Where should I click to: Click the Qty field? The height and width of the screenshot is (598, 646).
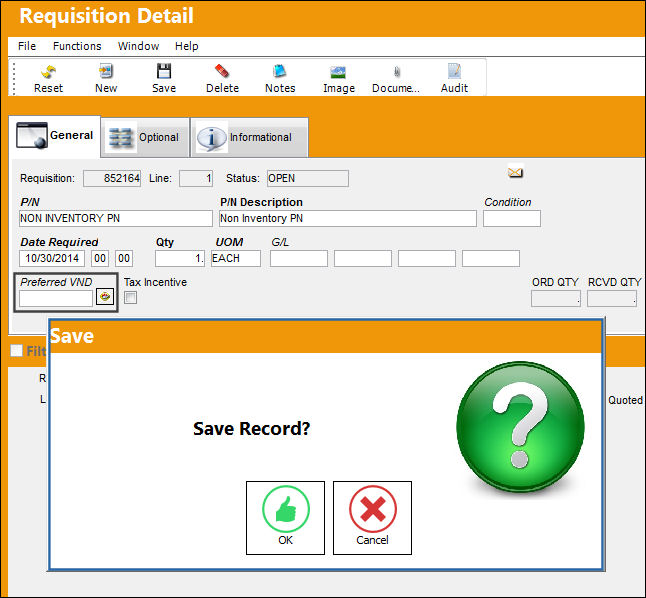point(180,258)
